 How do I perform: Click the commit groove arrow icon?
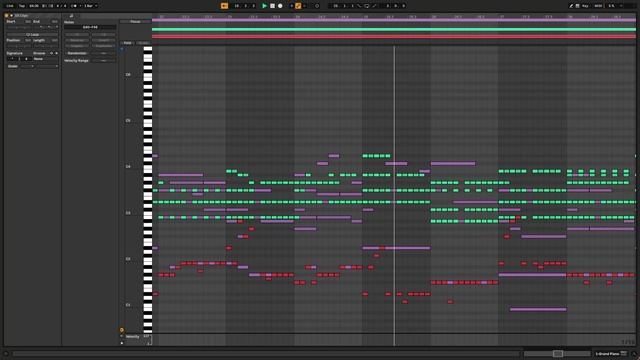click(56, 53)
